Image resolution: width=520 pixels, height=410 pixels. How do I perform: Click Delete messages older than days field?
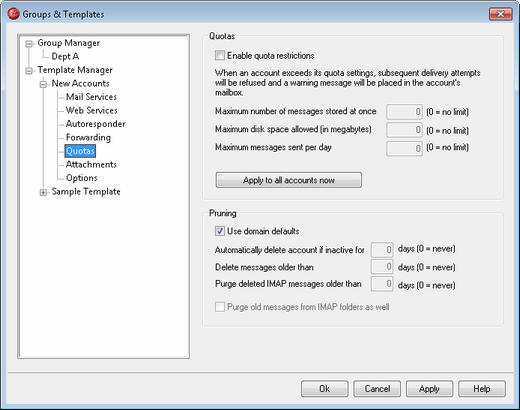(x=382, y=267)
